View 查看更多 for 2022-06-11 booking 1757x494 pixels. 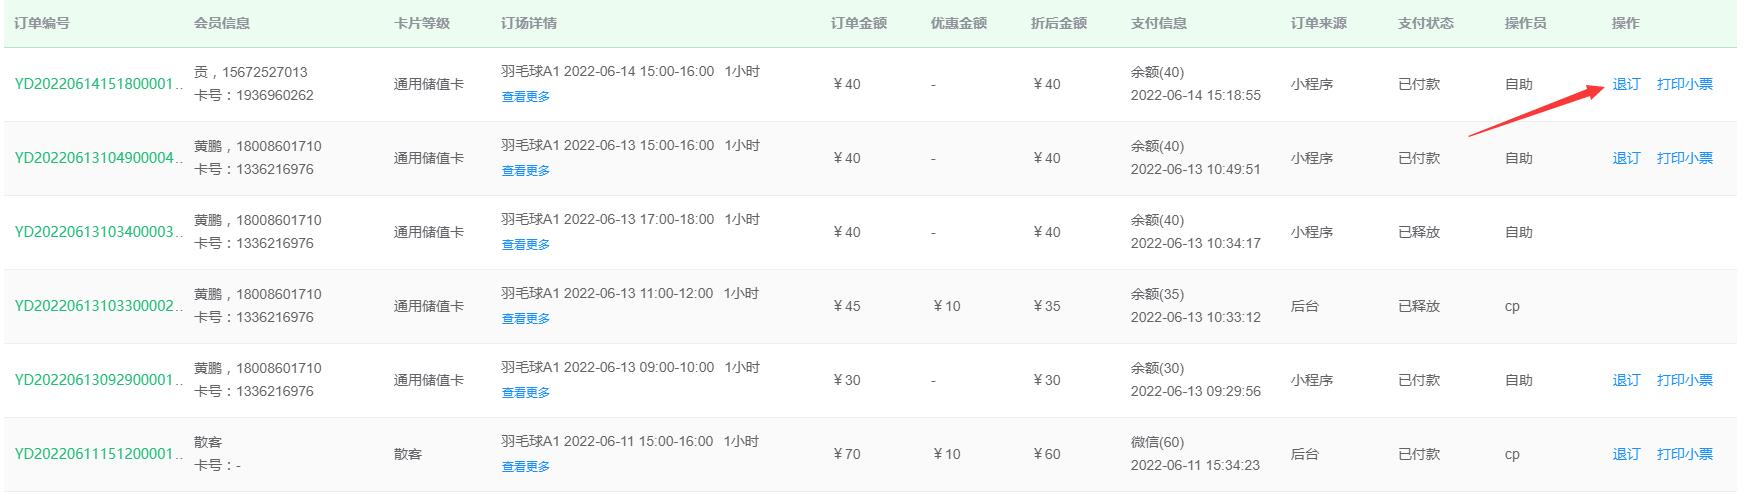tap(526, 467)
